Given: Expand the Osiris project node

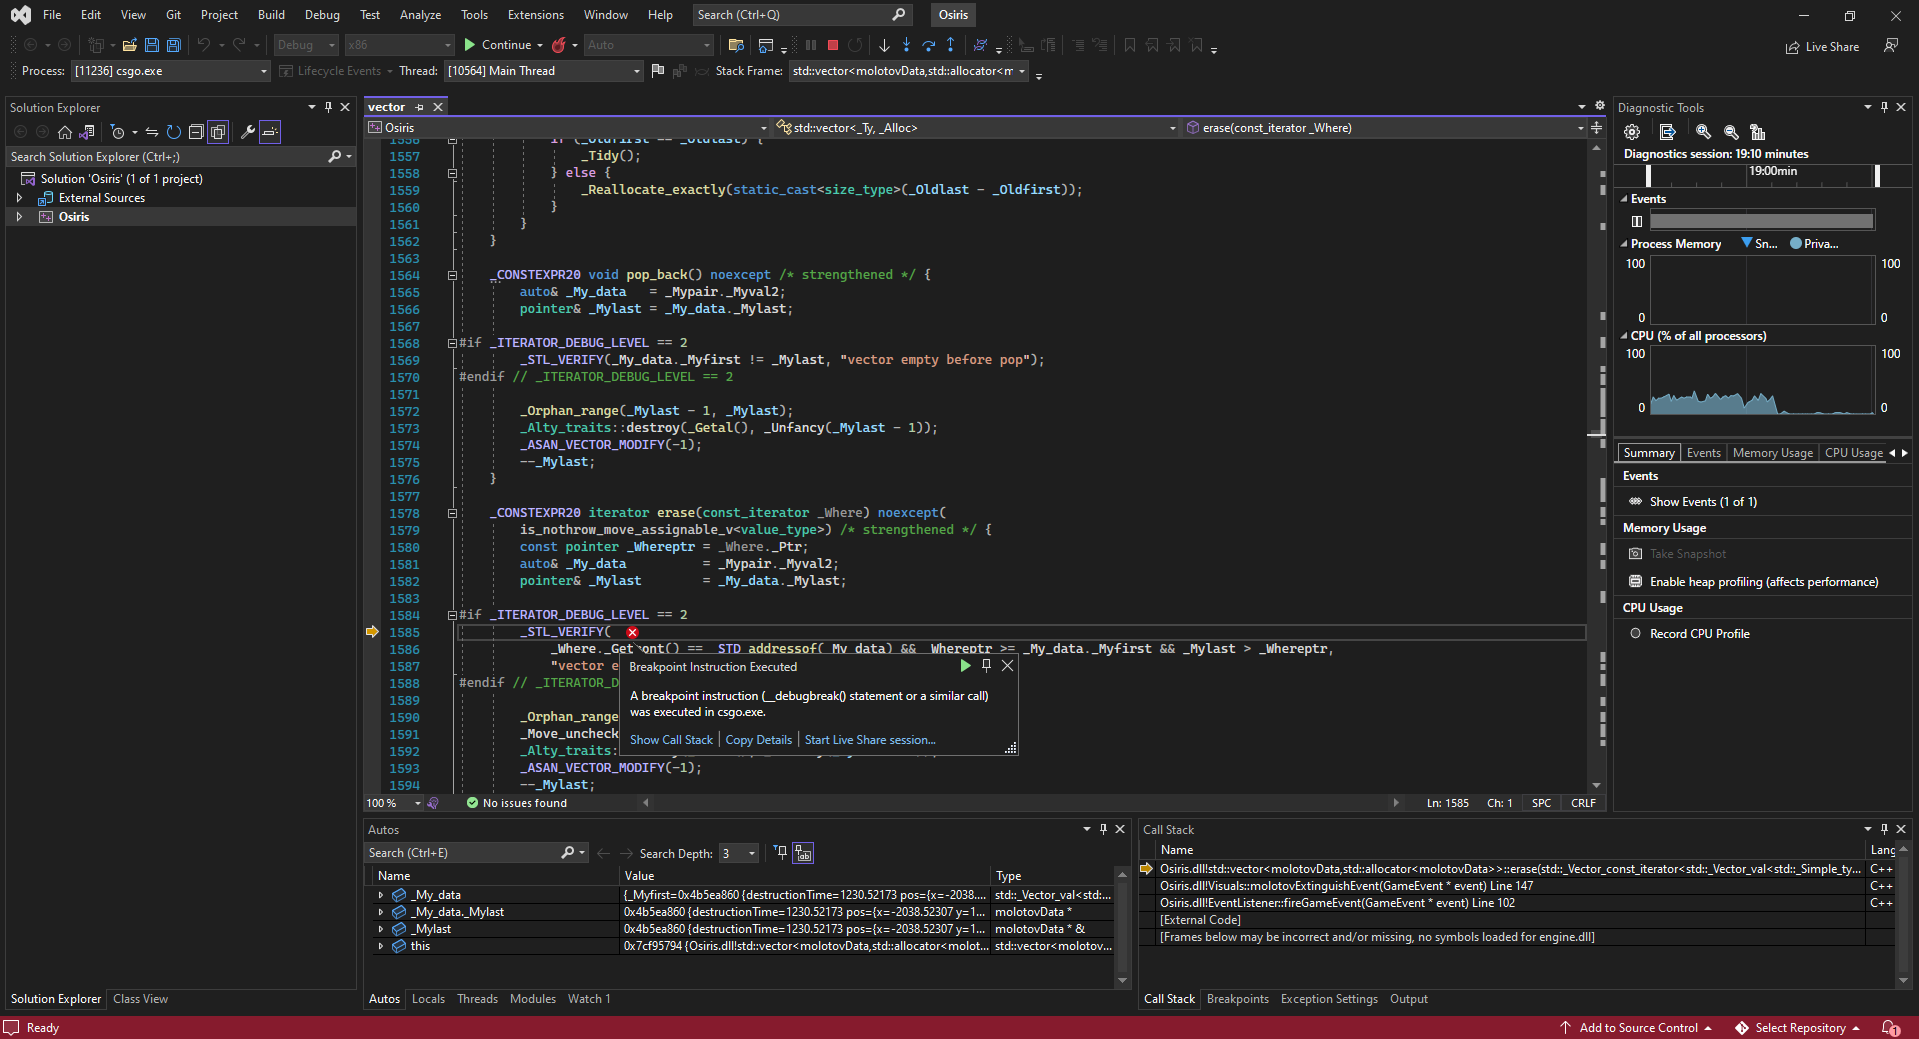Looking at the screenshot, I should tap(19, 217).
